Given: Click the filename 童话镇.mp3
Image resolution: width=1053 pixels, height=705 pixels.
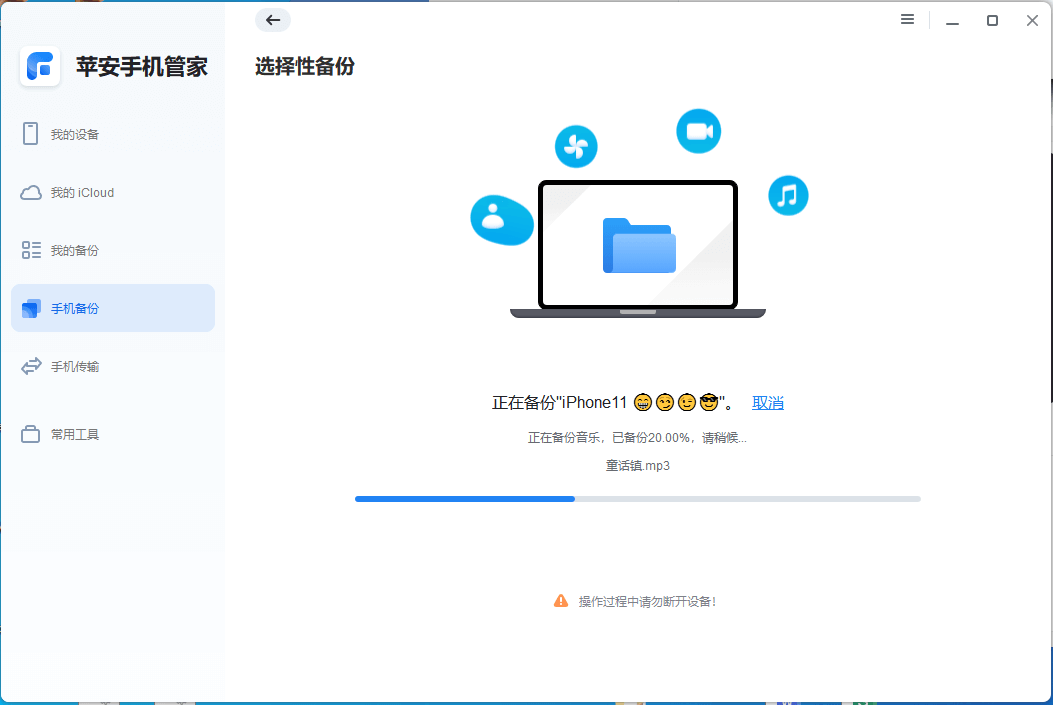Looking at the screenshot, I should pos(637,466).
